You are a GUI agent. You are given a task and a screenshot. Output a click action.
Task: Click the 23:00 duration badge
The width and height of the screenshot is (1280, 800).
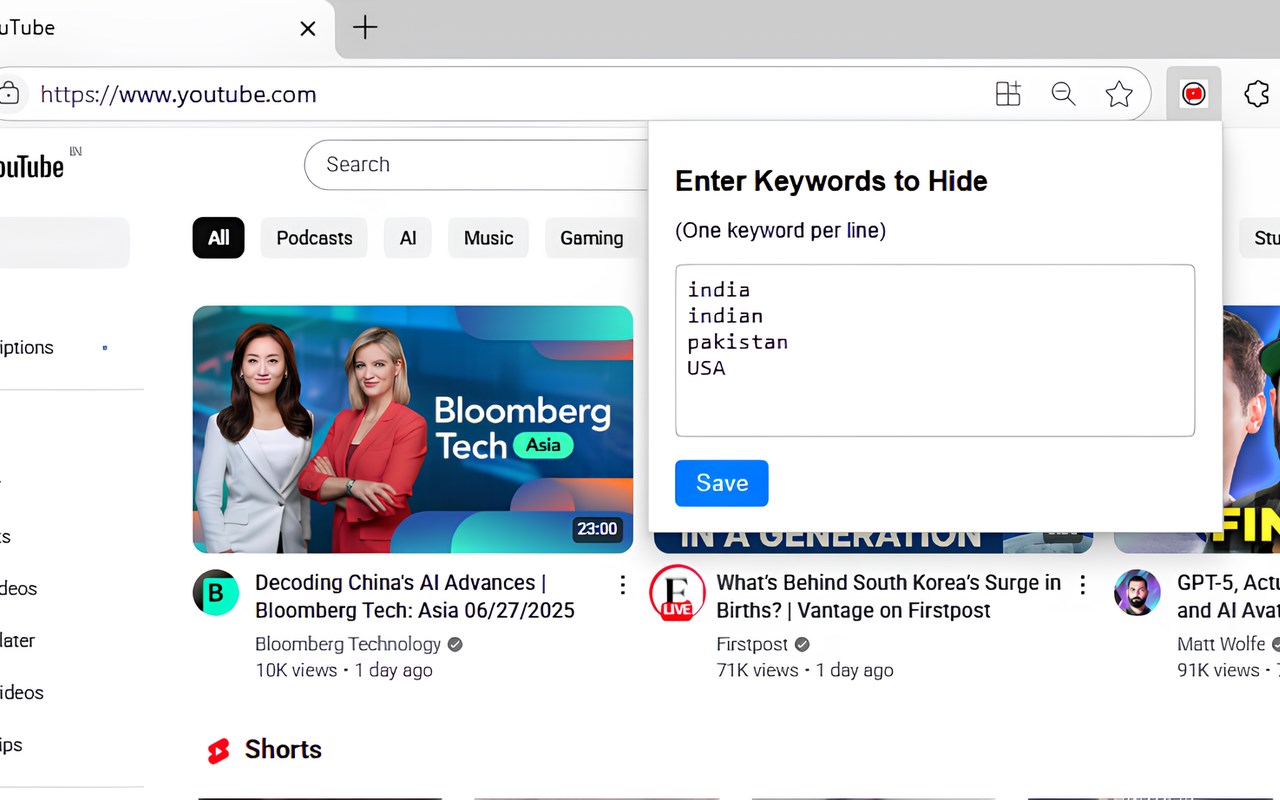597,529
